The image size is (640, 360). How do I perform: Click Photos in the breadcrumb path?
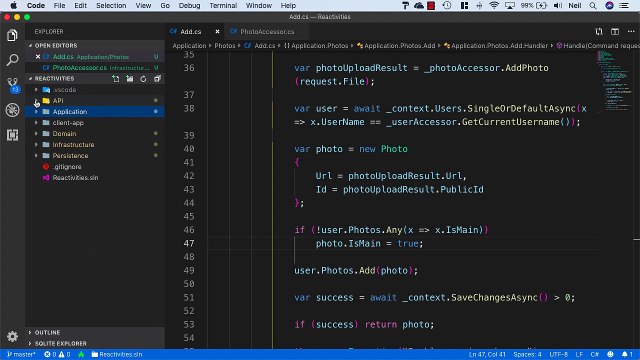[x=225, y=46]
